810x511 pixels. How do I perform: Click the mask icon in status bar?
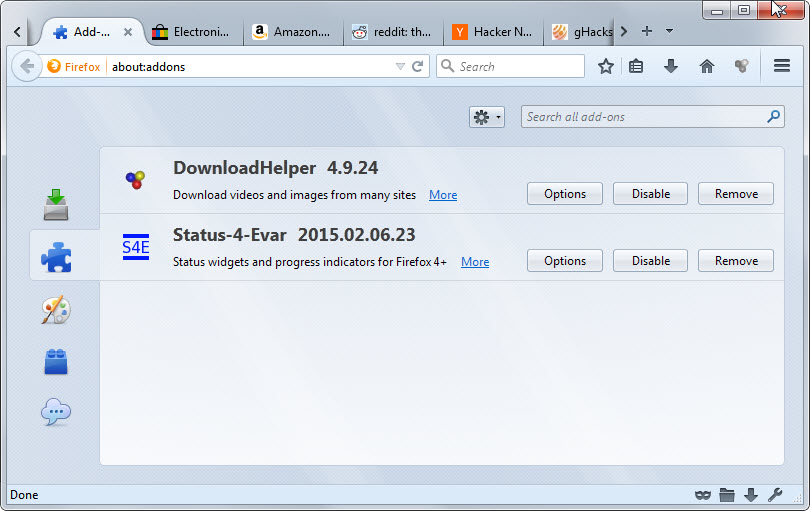703,495
